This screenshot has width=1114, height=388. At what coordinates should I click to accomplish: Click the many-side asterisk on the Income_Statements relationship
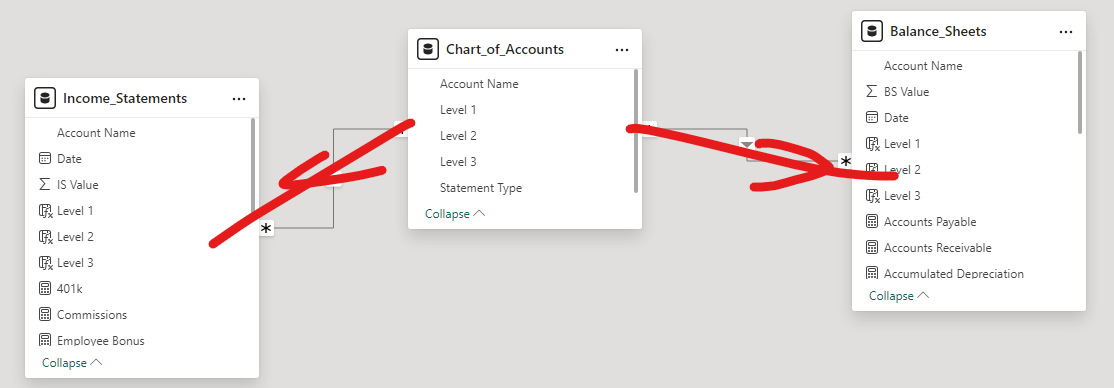tap(266, 229)
